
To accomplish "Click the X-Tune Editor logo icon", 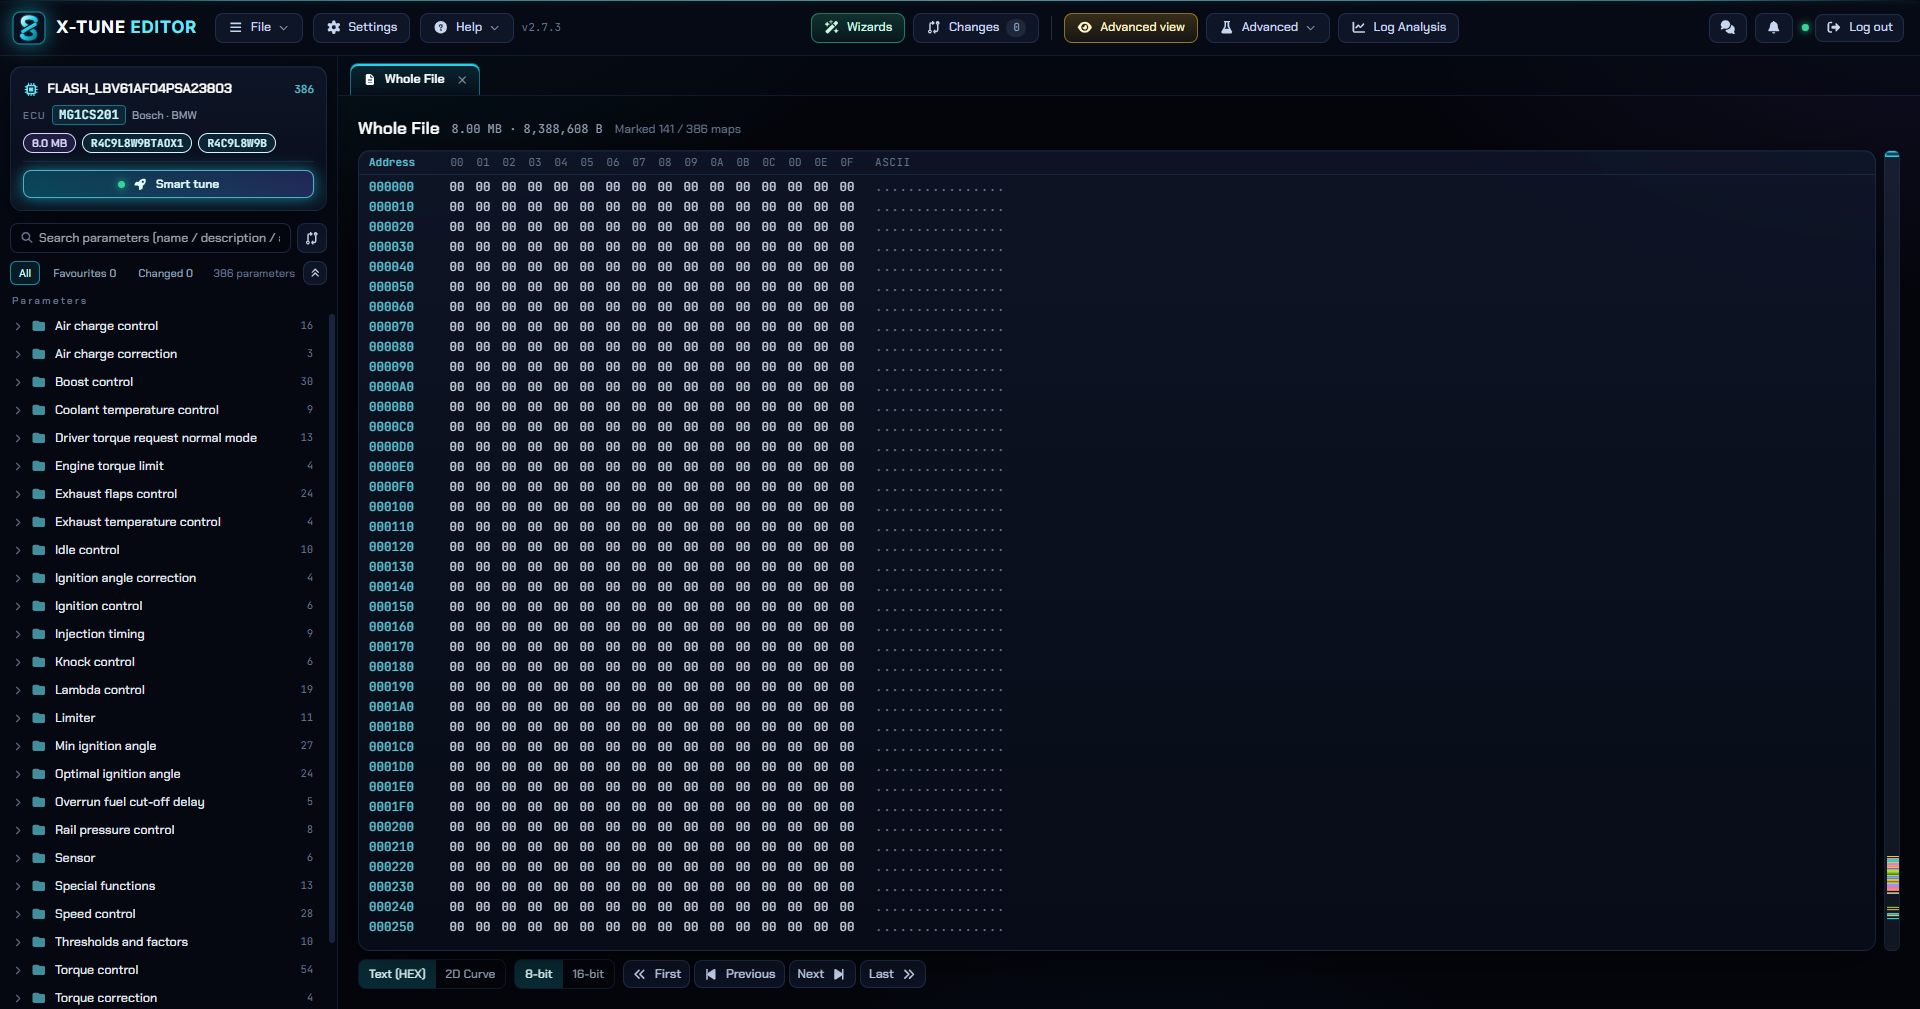I will pos(29,28).
